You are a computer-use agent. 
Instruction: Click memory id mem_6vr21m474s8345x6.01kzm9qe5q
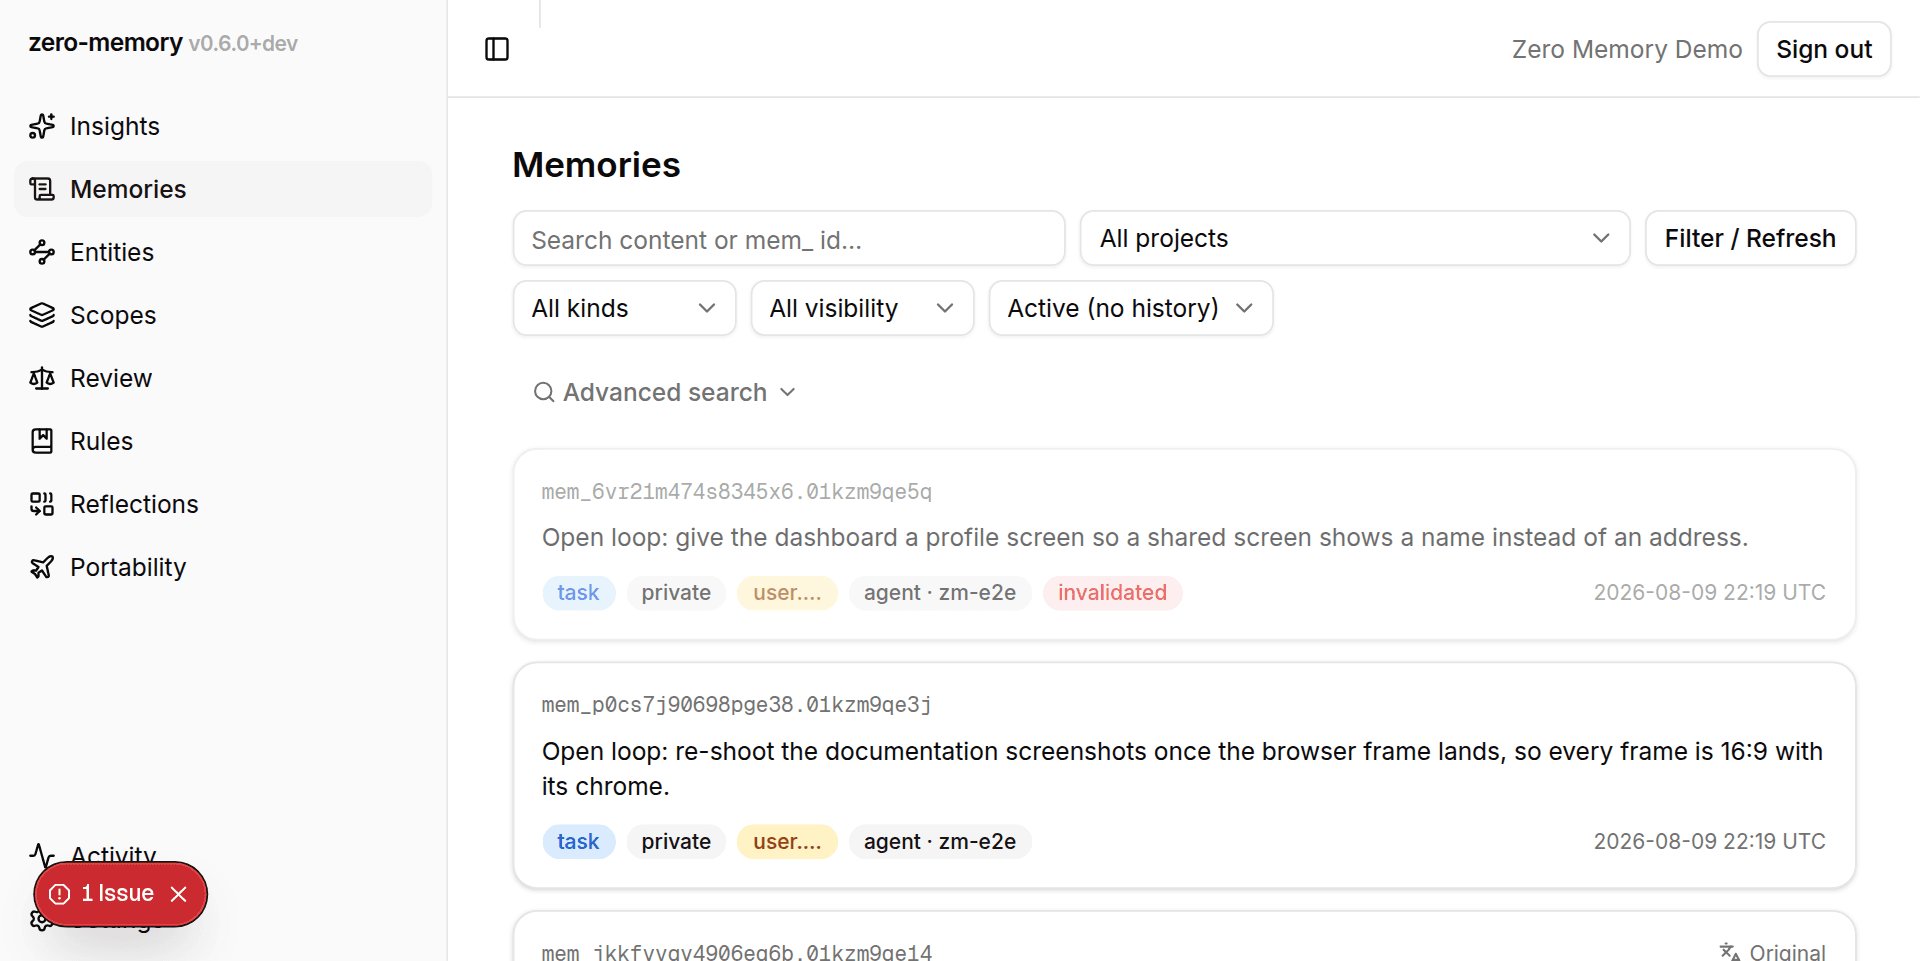click(737, 492)
